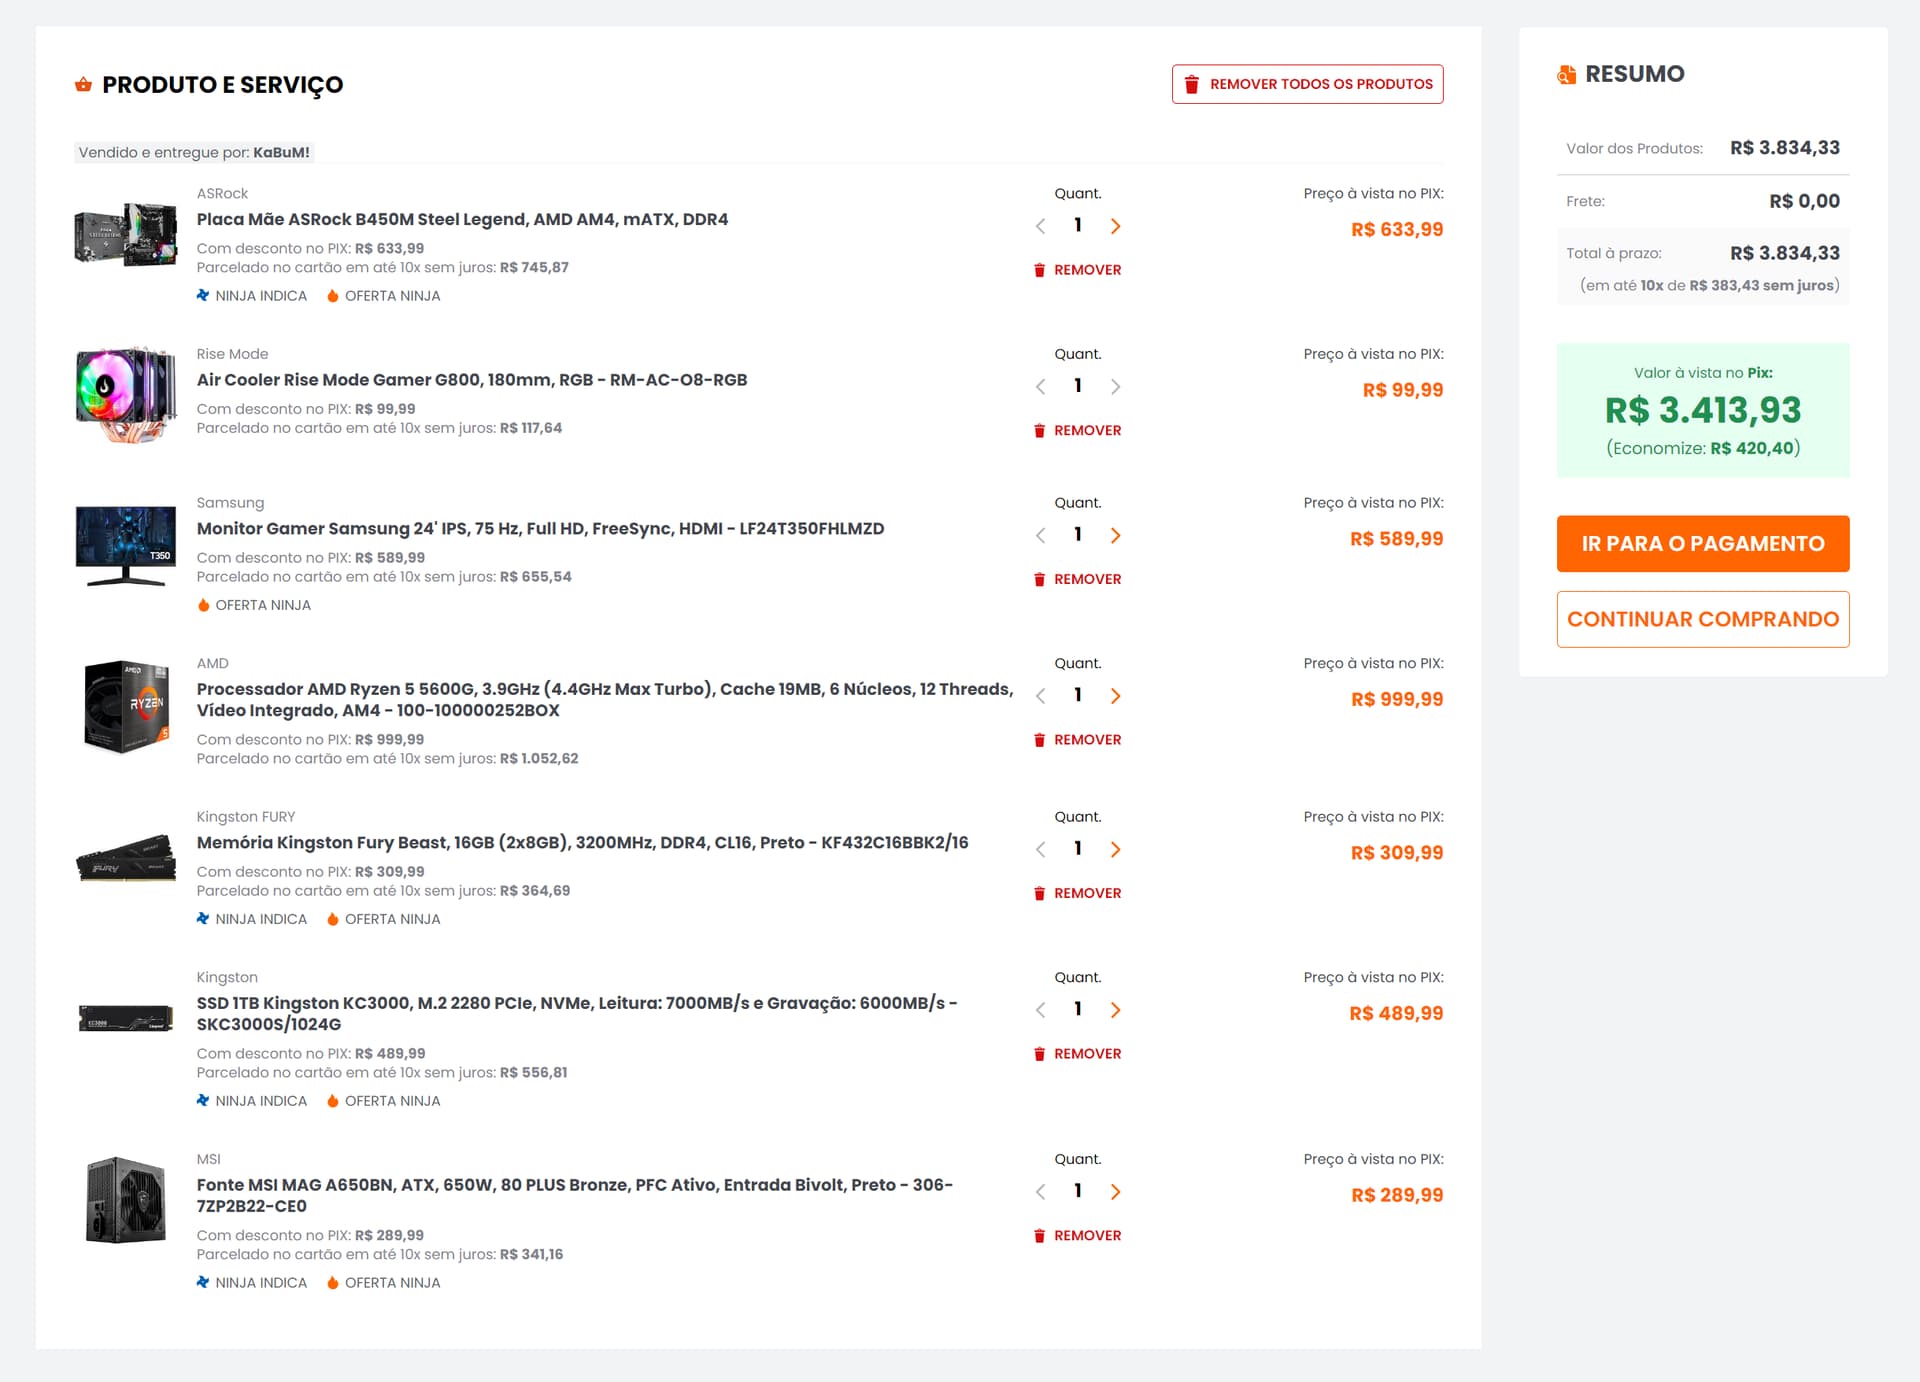1920x1382 pixels.
Task: Click Oferta Ninja flame on Samsung monitor
Action: pyautogui.click(x=254, y=605)
